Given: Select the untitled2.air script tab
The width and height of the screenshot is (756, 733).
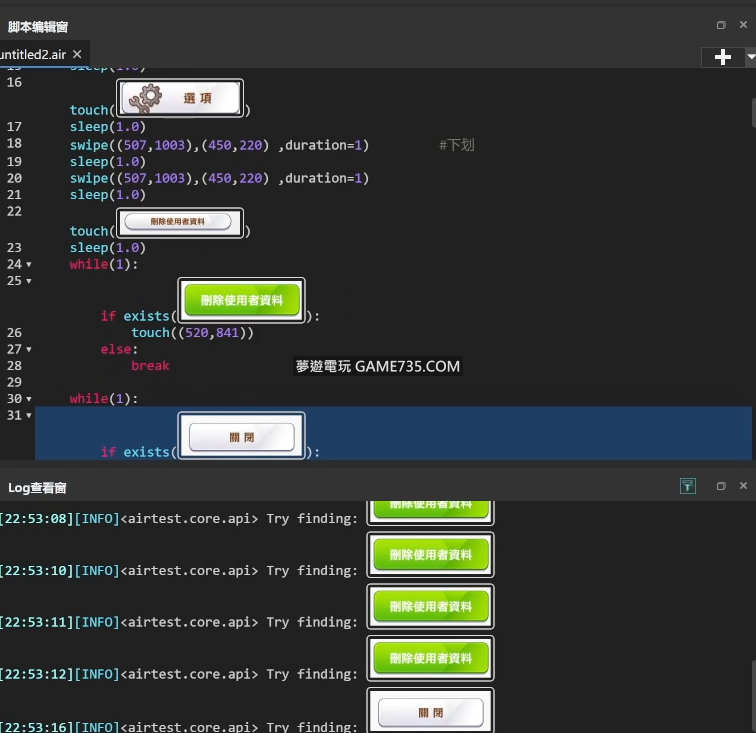Looking at the screenshot, I should [33, 54].
